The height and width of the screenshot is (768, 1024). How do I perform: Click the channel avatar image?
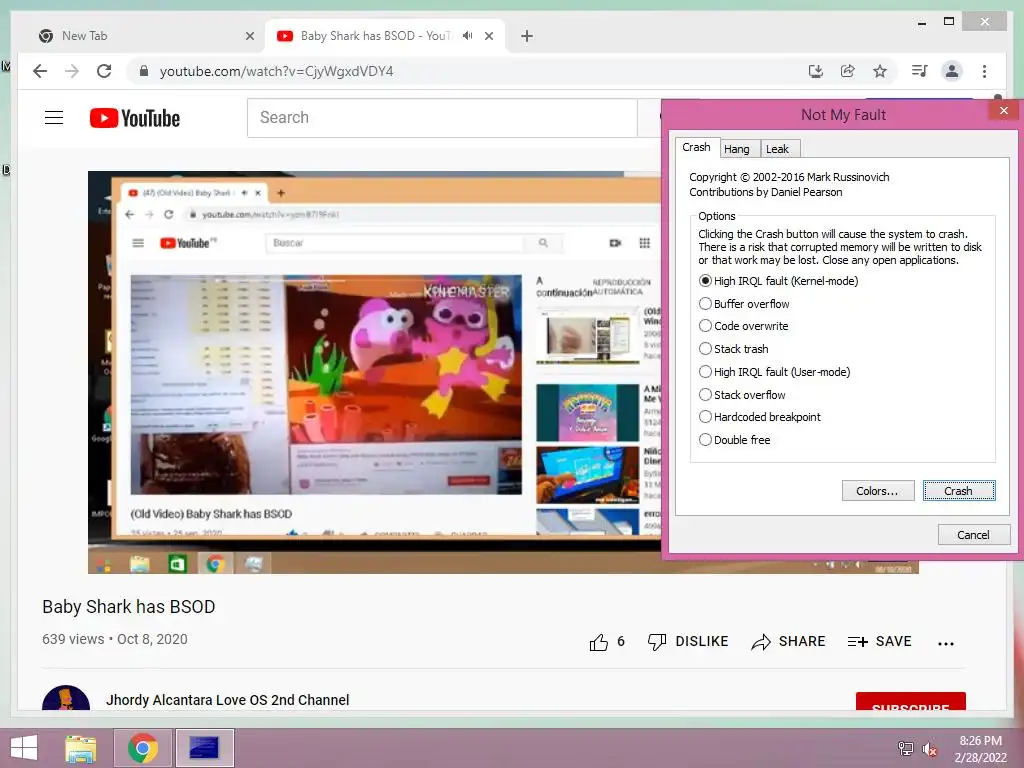(x=66, y=698)
